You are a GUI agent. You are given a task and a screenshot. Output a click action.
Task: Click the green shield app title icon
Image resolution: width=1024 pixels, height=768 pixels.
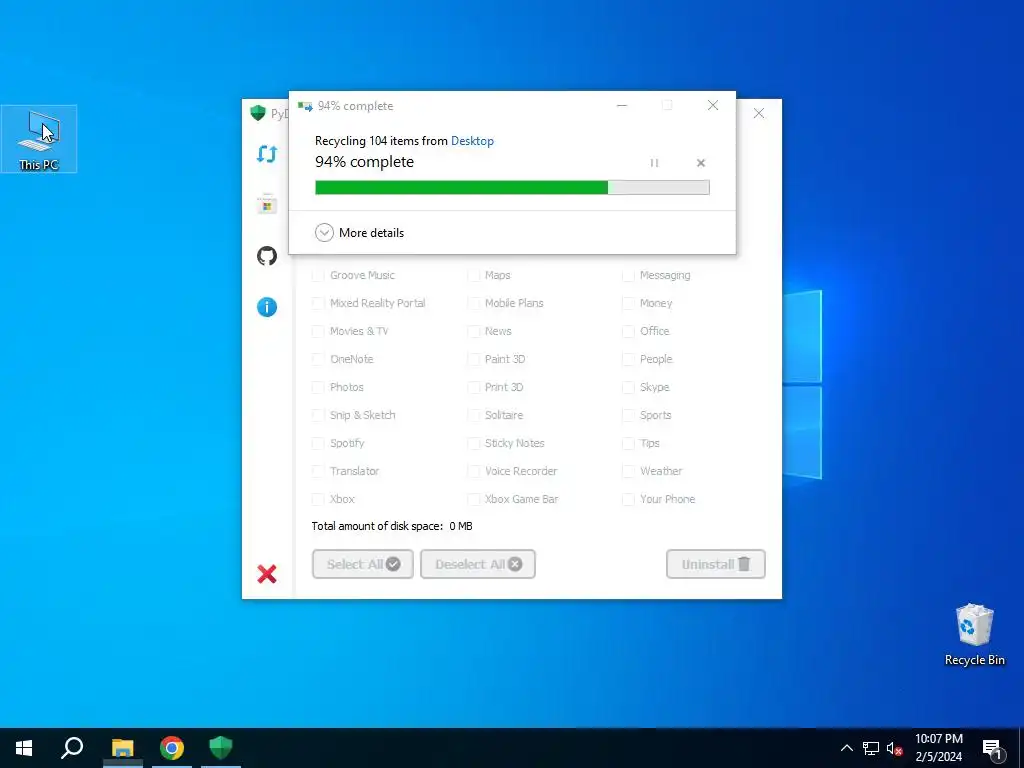258,113
